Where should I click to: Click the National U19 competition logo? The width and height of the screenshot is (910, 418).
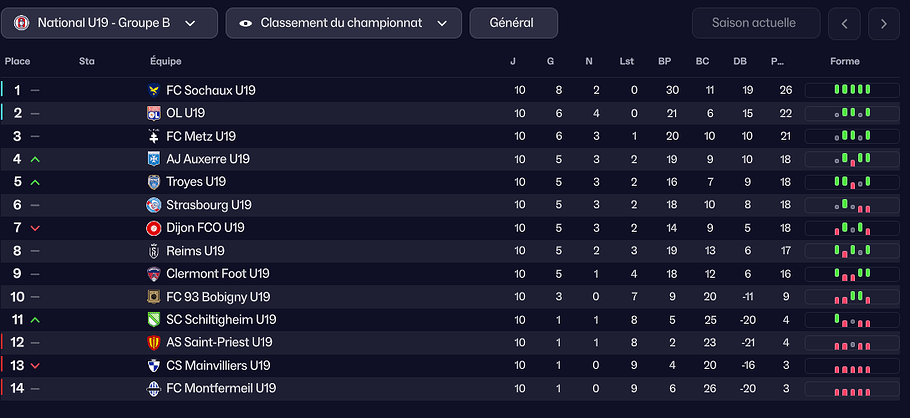(22, 23)
